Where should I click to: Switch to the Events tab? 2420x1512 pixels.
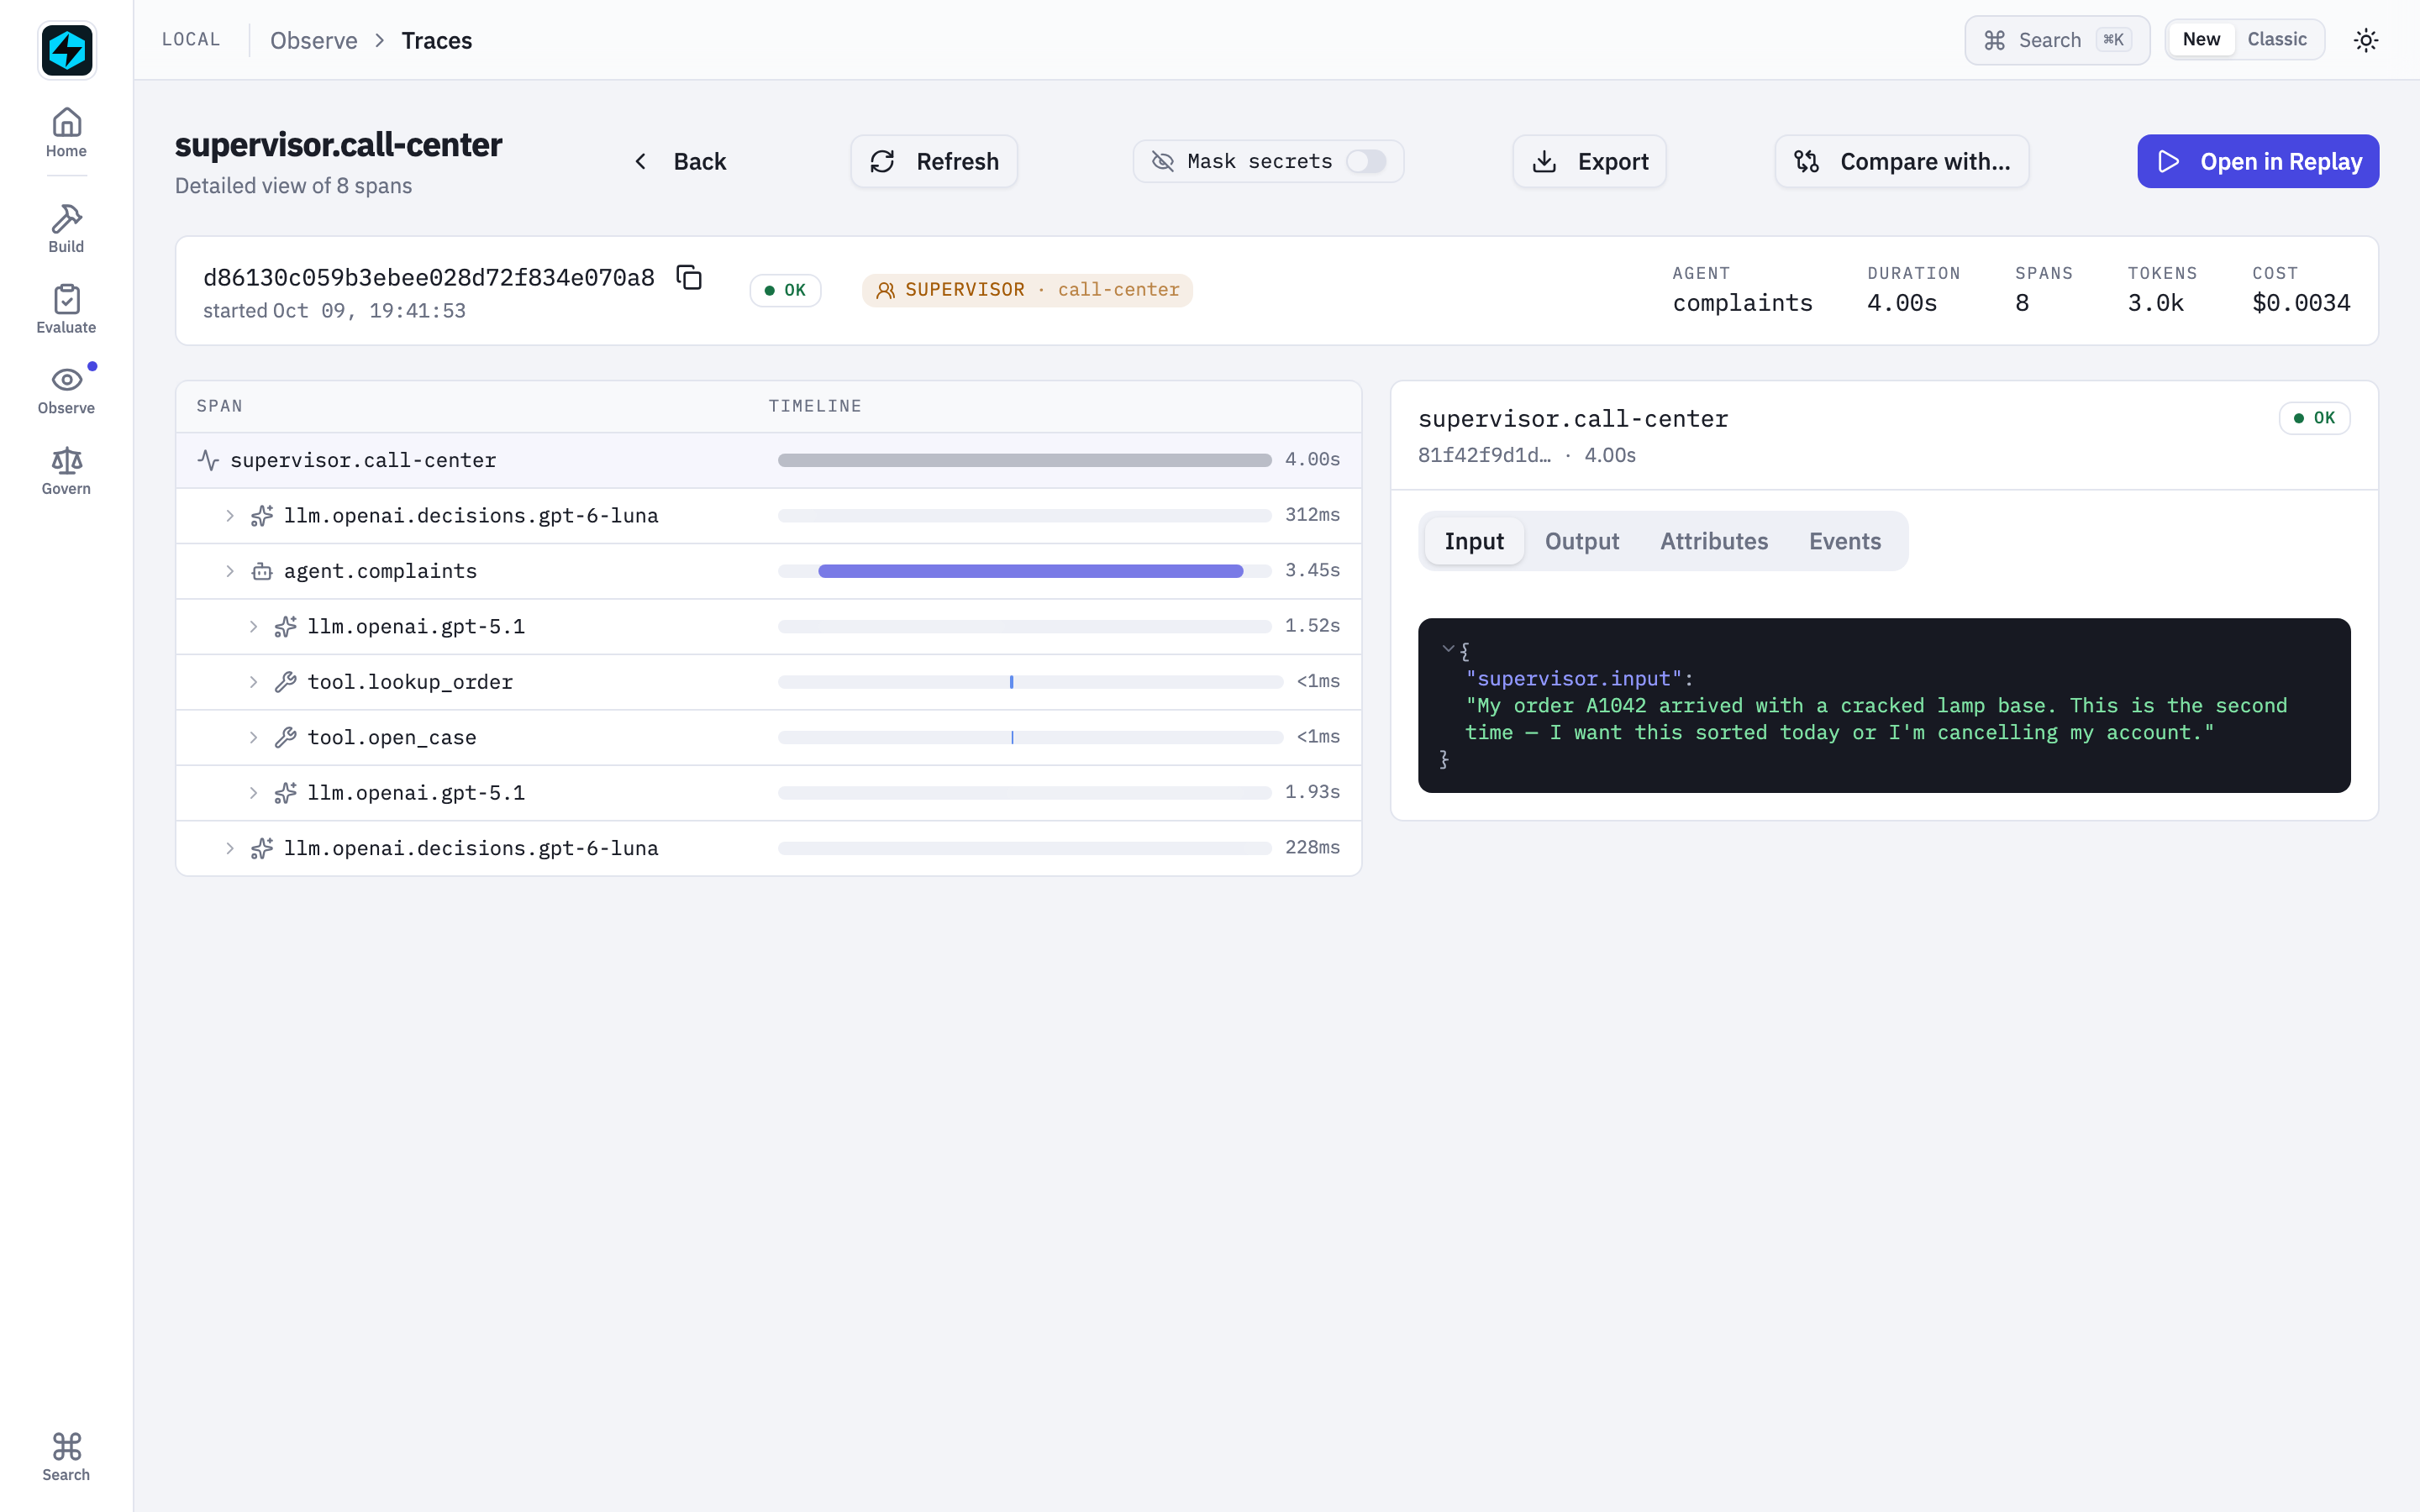(1844, 541)
